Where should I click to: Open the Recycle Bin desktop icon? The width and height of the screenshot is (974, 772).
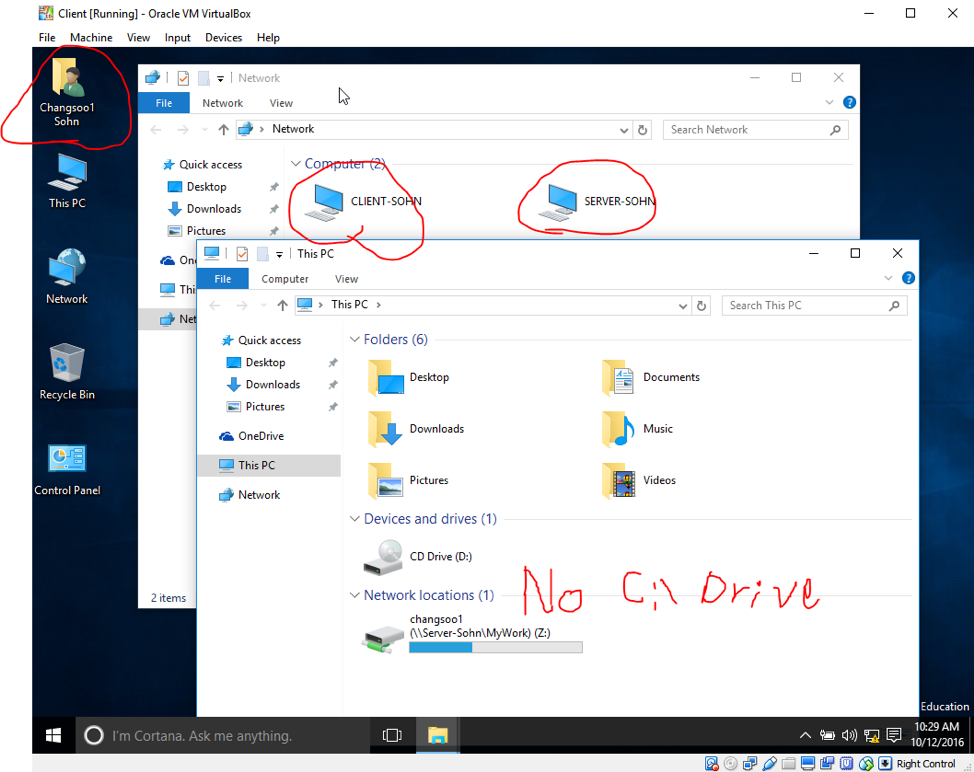pyautogui.click(x=66, y=372)
